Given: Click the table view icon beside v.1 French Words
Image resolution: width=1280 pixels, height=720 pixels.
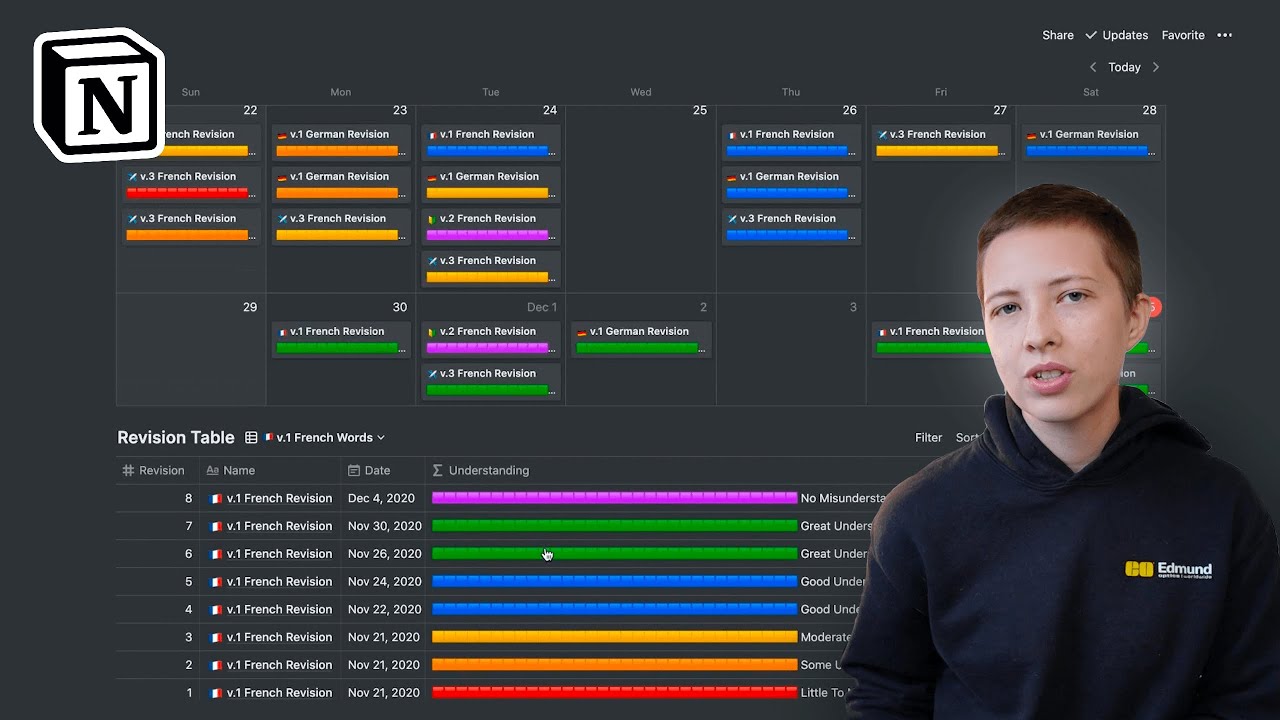Looking at the screenshot, I should coord(251,438).
